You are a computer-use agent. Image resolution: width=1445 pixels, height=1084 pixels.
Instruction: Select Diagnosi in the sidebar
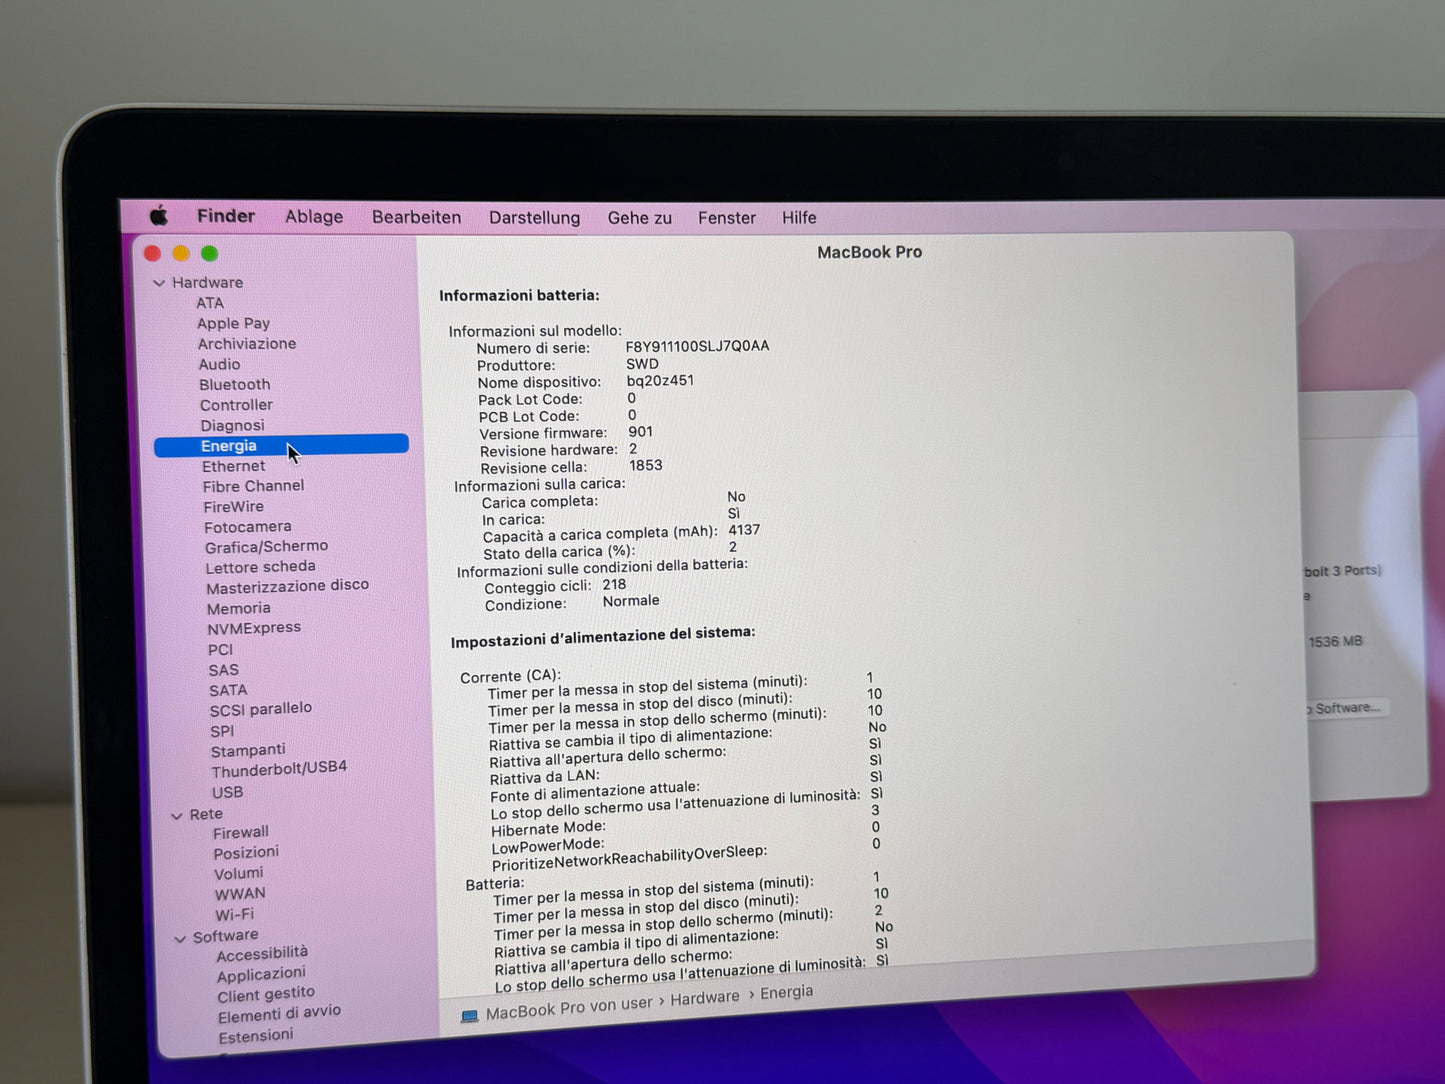(x=232, y=425)
